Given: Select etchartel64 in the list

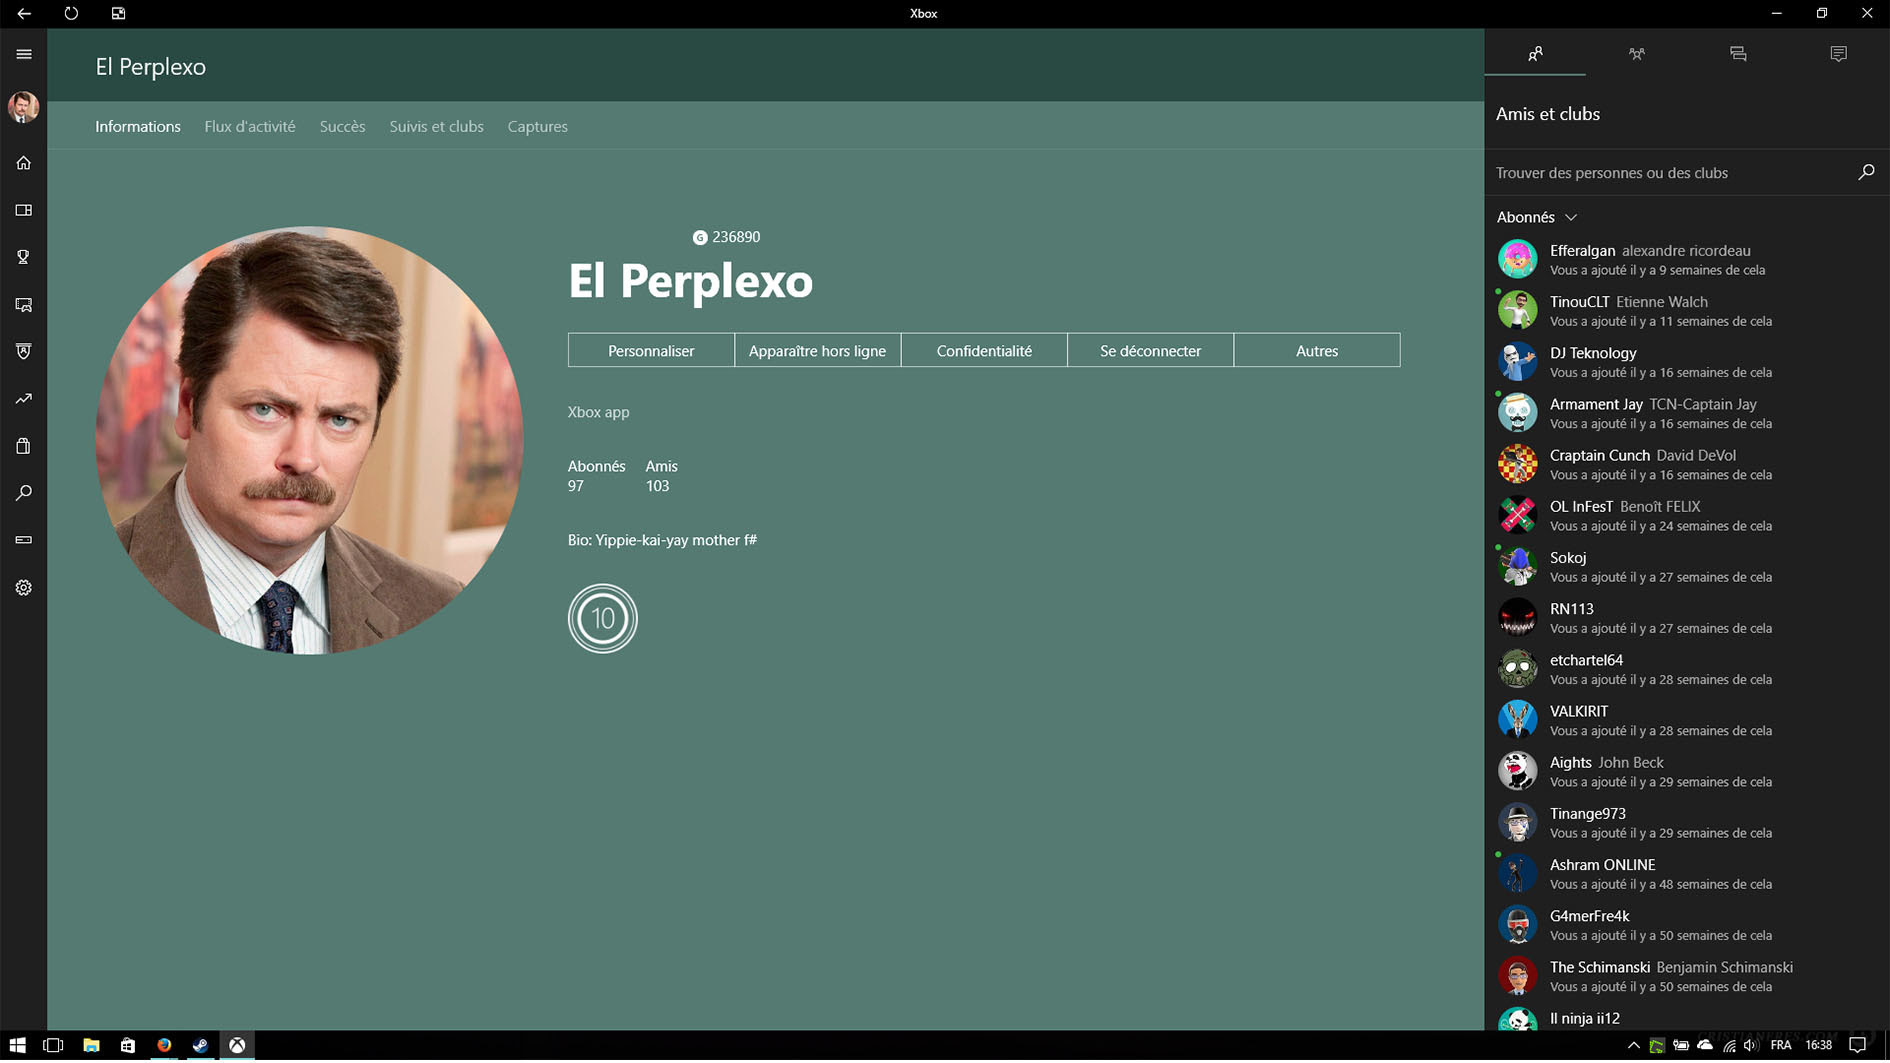Looking at the screenshot, I should tap(1687, 669).
